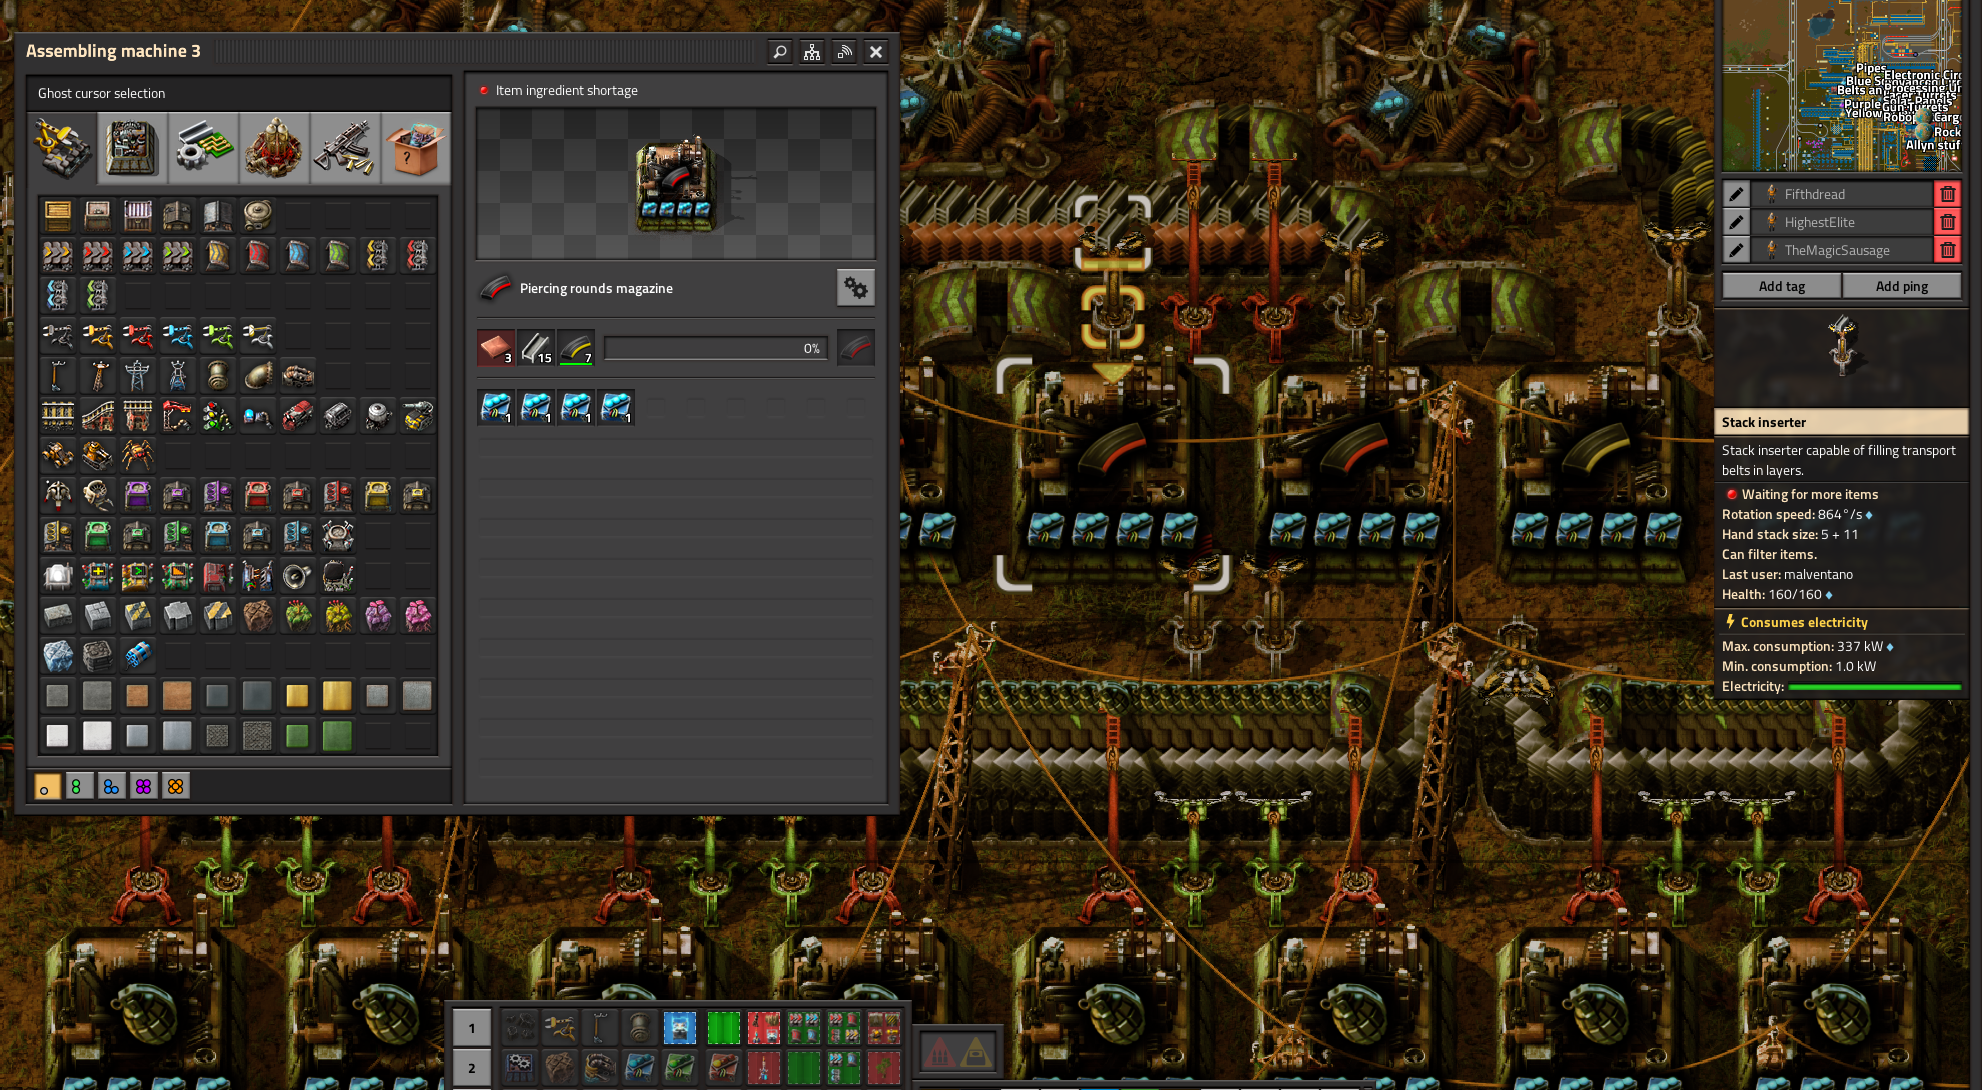The image size is (1982, 1090).
Task: Click the Piercing rounds magazine recipe name
Action: [596, 288]
